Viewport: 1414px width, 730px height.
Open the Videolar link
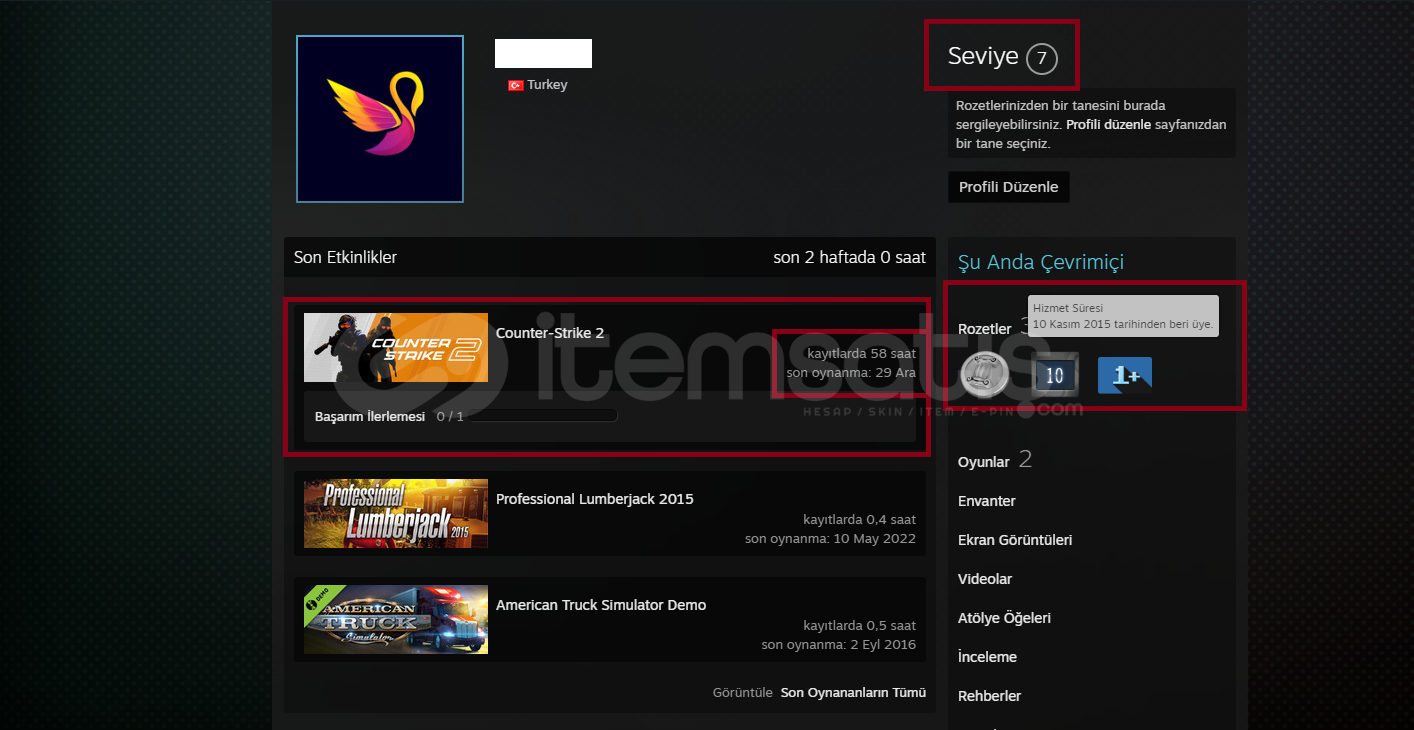pyautogui.click(x=985, y=579)
